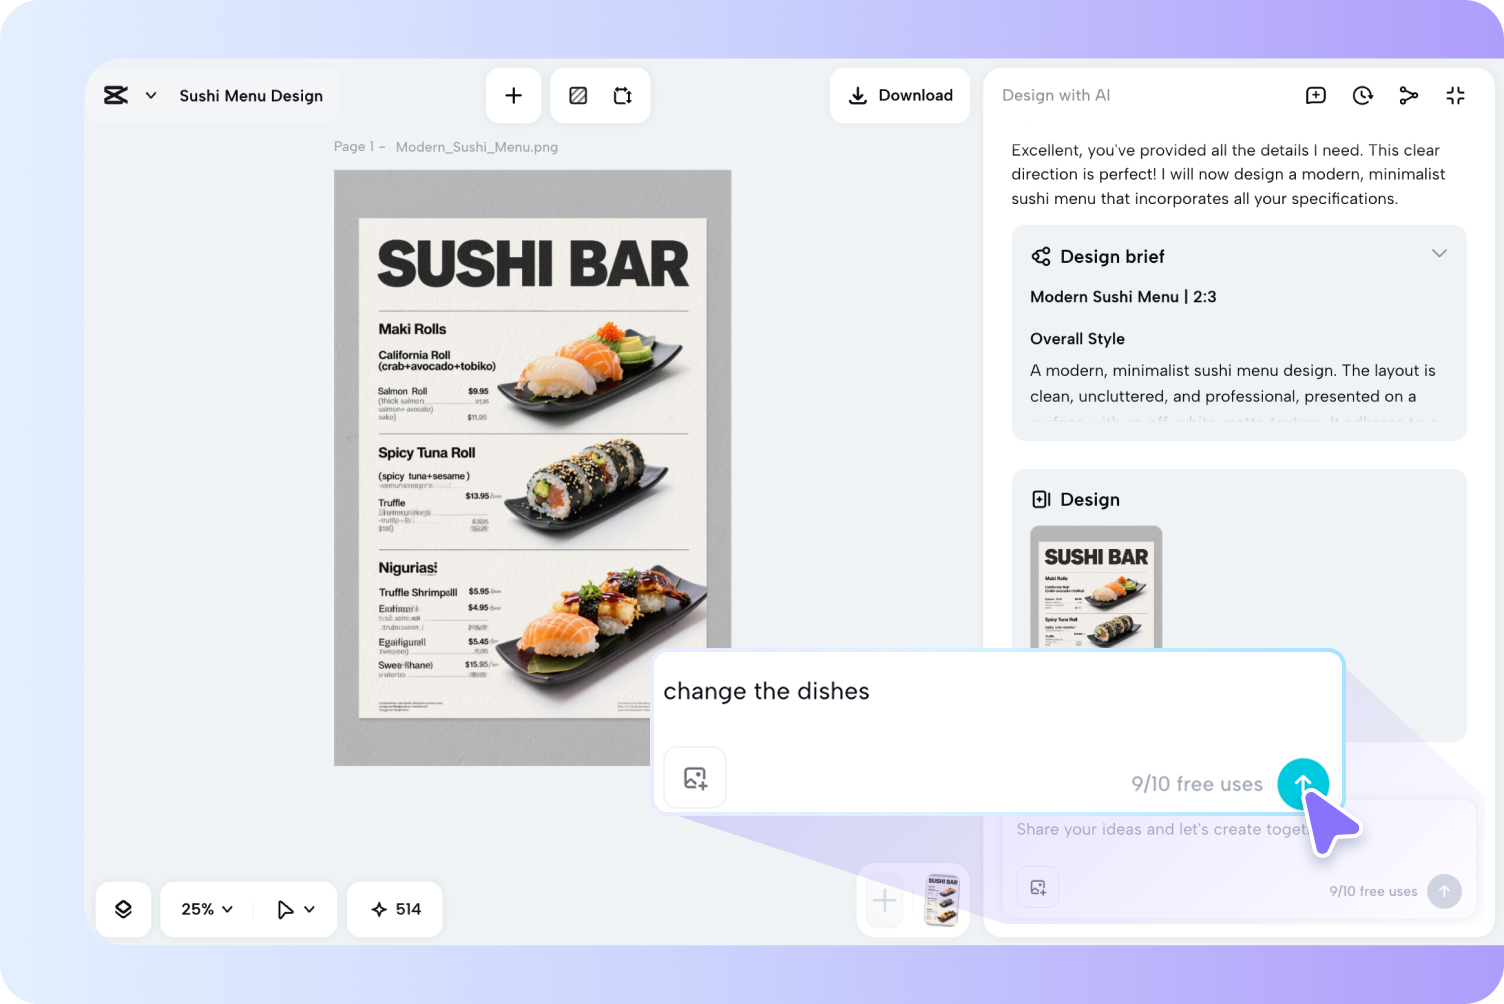
Task: Select the Page 1 thumbnail near the bottom
Action: (938, 899)
